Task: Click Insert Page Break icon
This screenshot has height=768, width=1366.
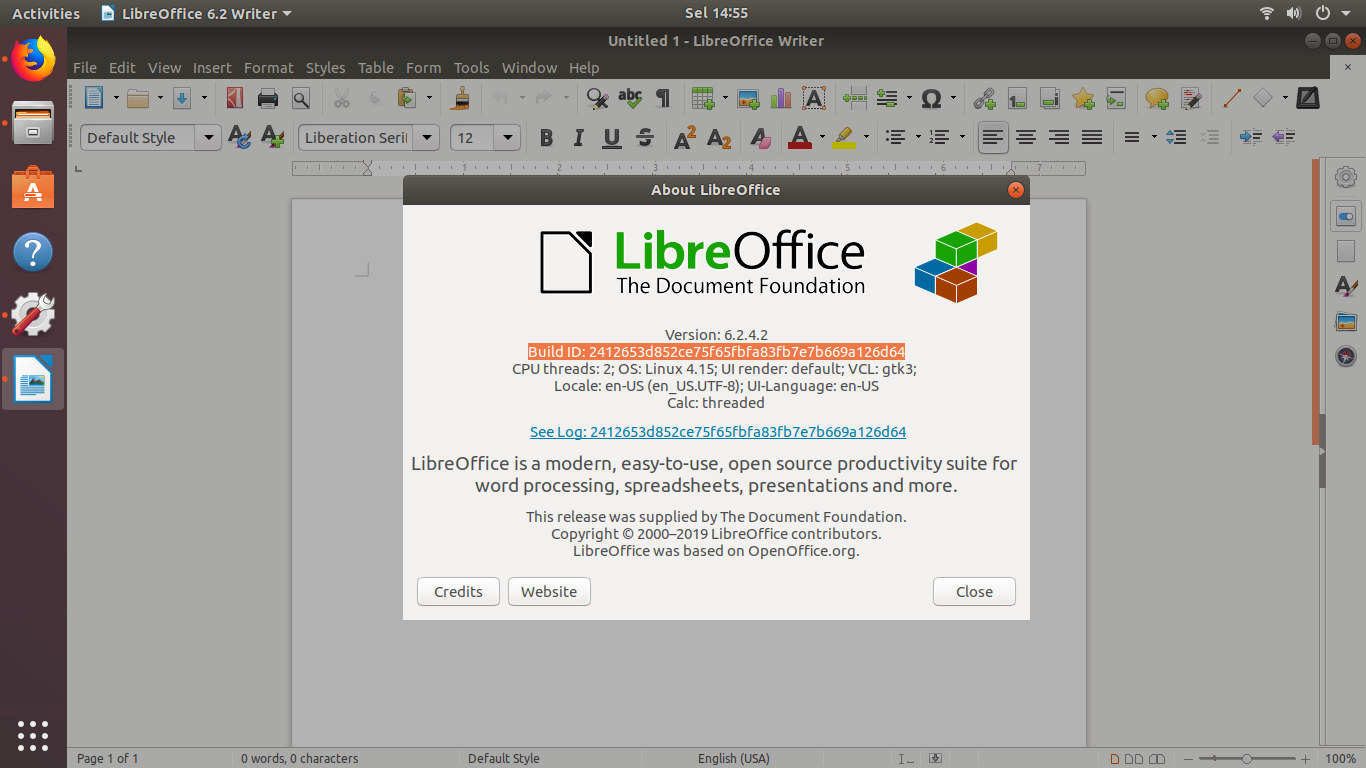Action: coord(855,98)
